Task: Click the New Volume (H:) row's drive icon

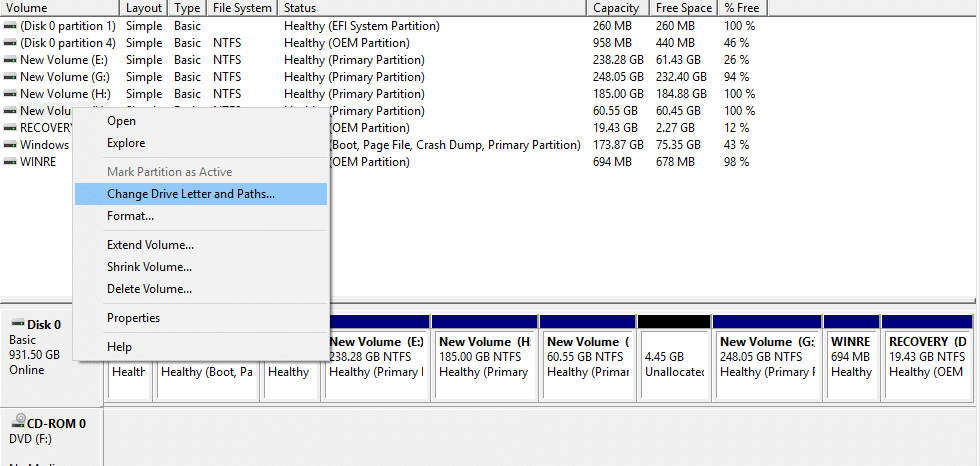Action: coord(10,94)
